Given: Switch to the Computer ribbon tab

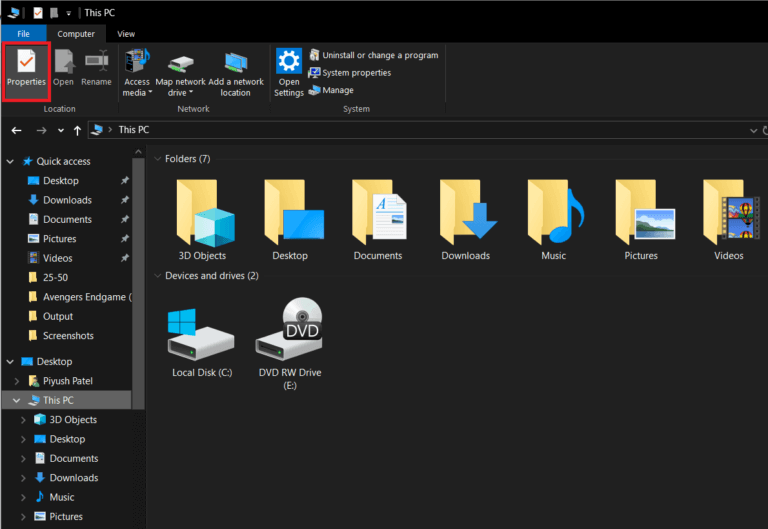Looking at the screenshot, I should click(76, 34).
